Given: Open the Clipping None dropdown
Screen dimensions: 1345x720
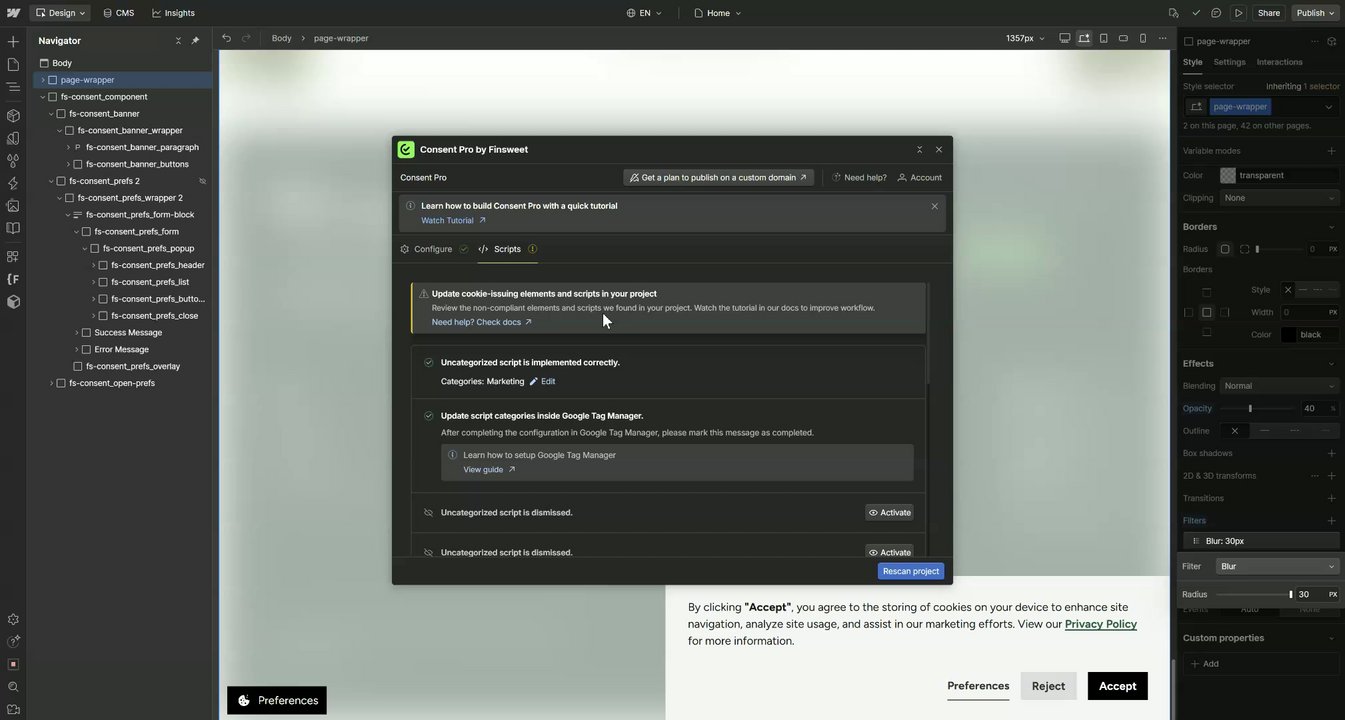Looking at the screenshot, I should (x=1279, y=198).
